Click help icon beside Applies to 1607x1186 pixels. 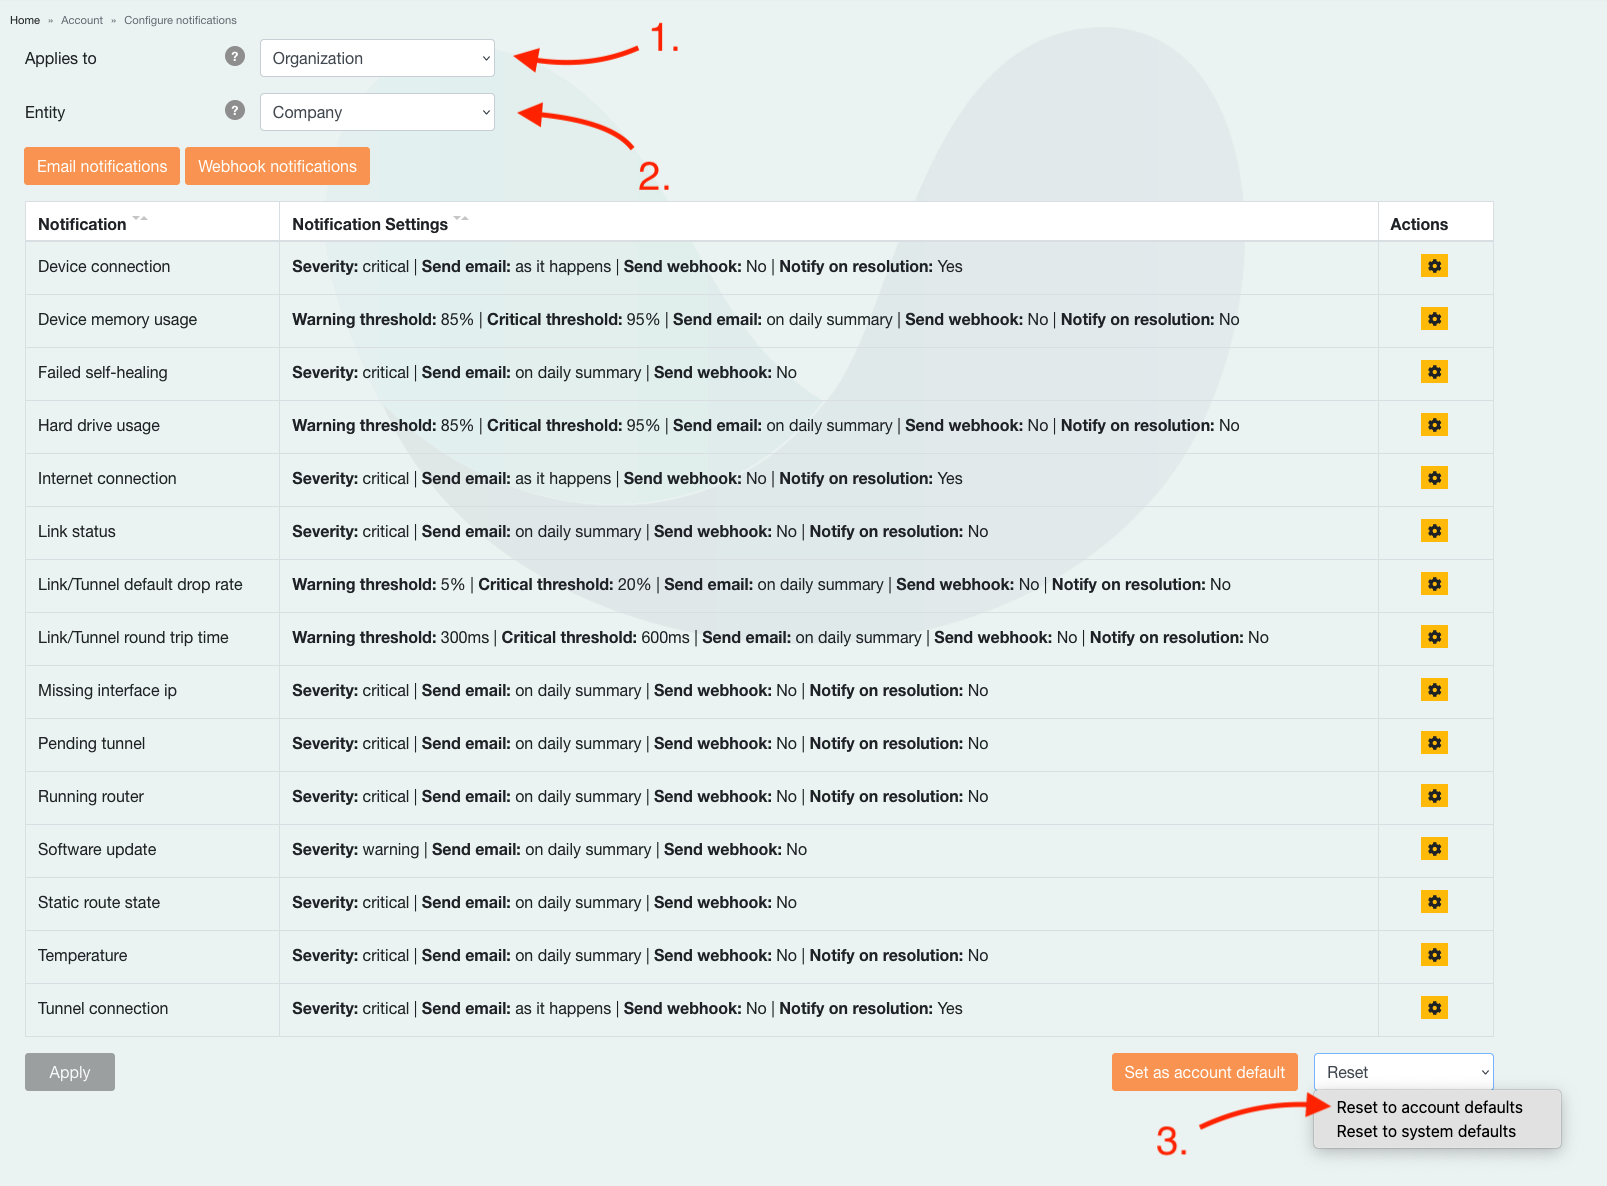pos(235,56)
